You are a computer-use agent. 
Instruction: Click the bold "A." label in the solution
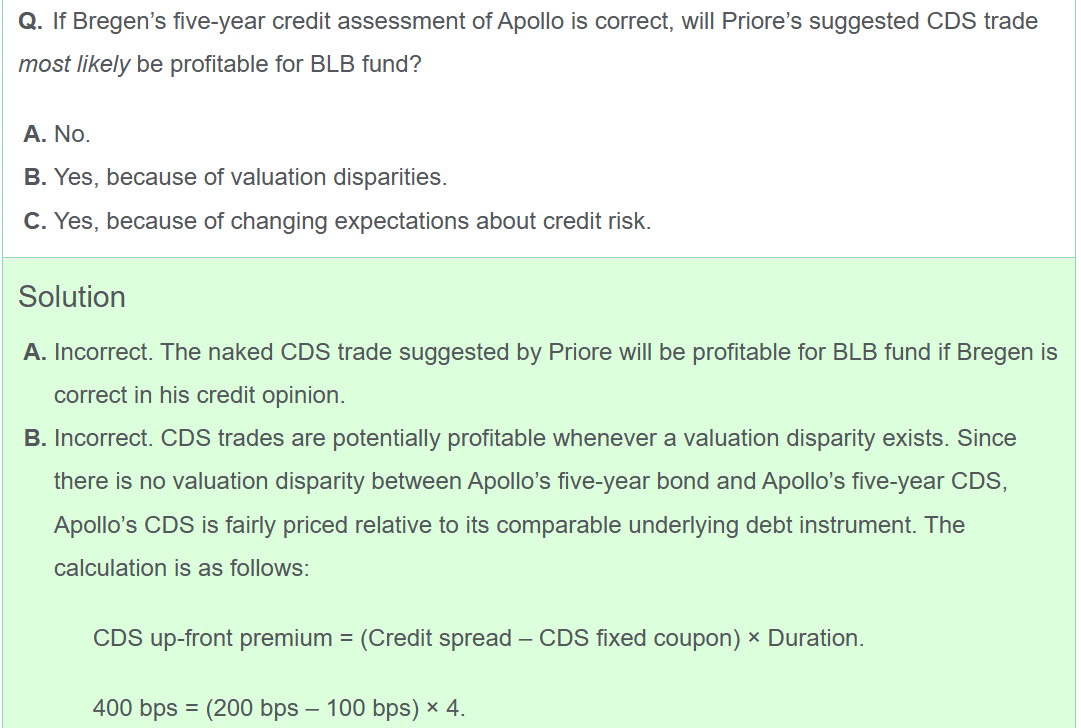click(35, 352)
